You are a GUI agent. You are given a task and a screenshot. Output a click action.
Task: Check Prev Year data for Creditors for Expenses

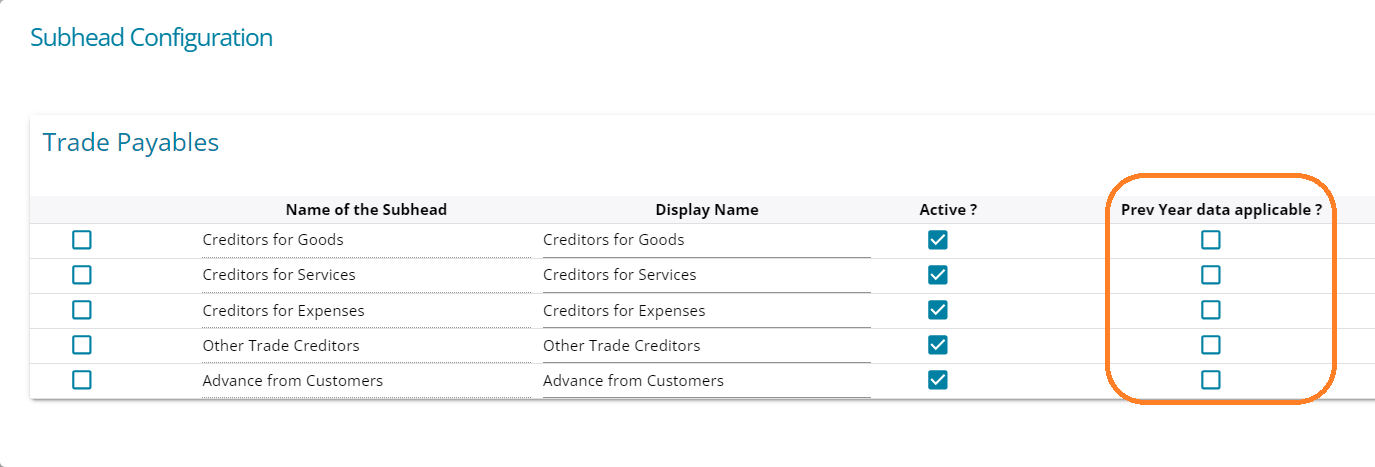(1211, 310)
